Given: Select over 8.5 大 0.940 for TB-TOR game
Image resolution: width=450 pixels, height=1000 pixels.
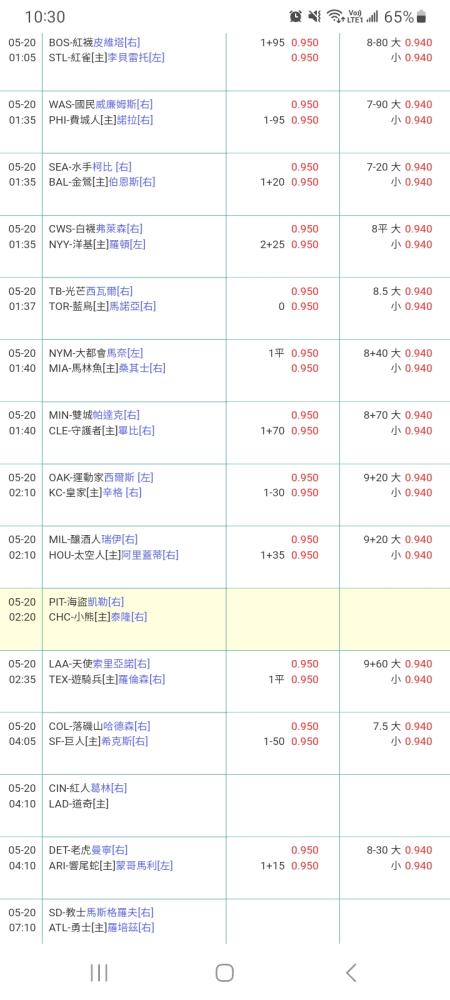Looking at the screenshot, I should (402, 291).
